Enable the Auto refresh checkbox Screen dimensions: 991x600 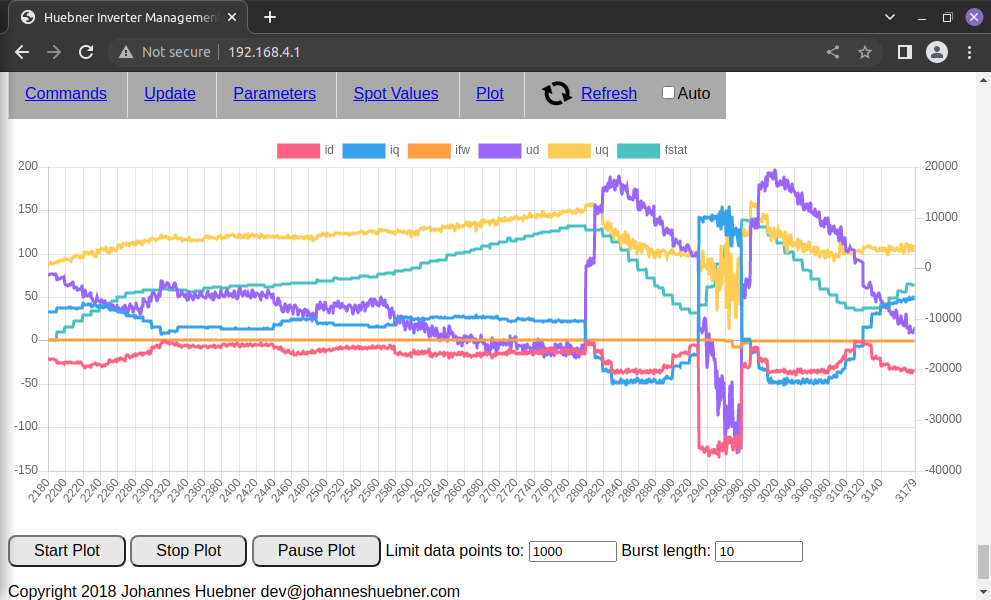(x=669, y=93)
